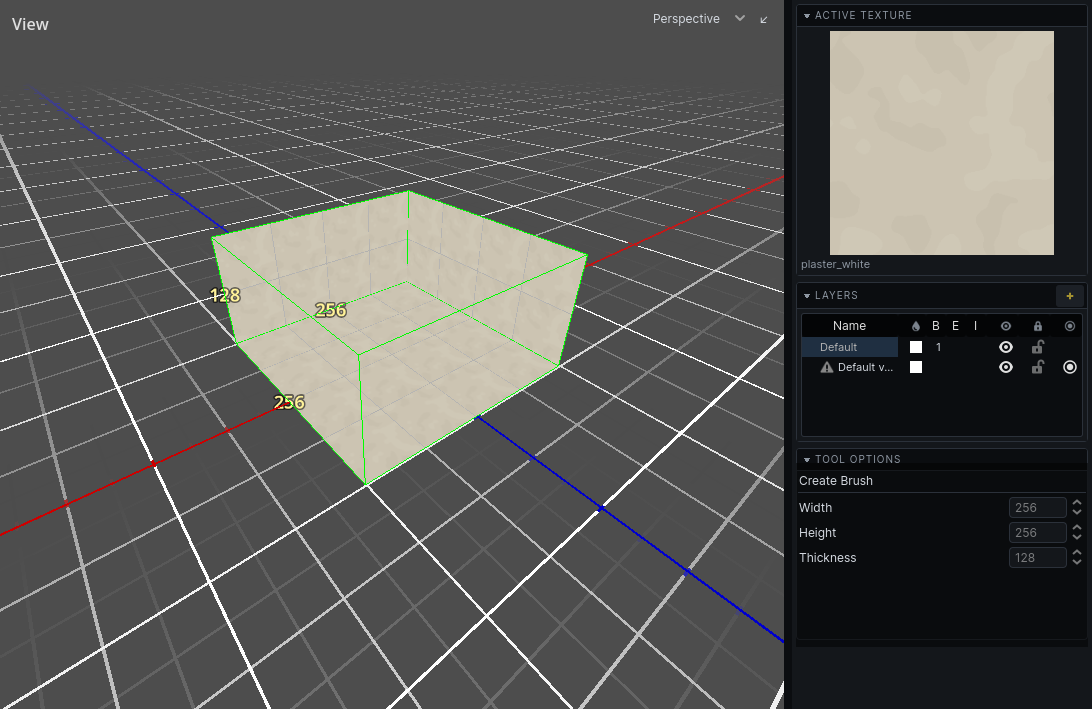Click the lock column header icon
Viewport: 1092px width, 709px height.
(1038, 326)
